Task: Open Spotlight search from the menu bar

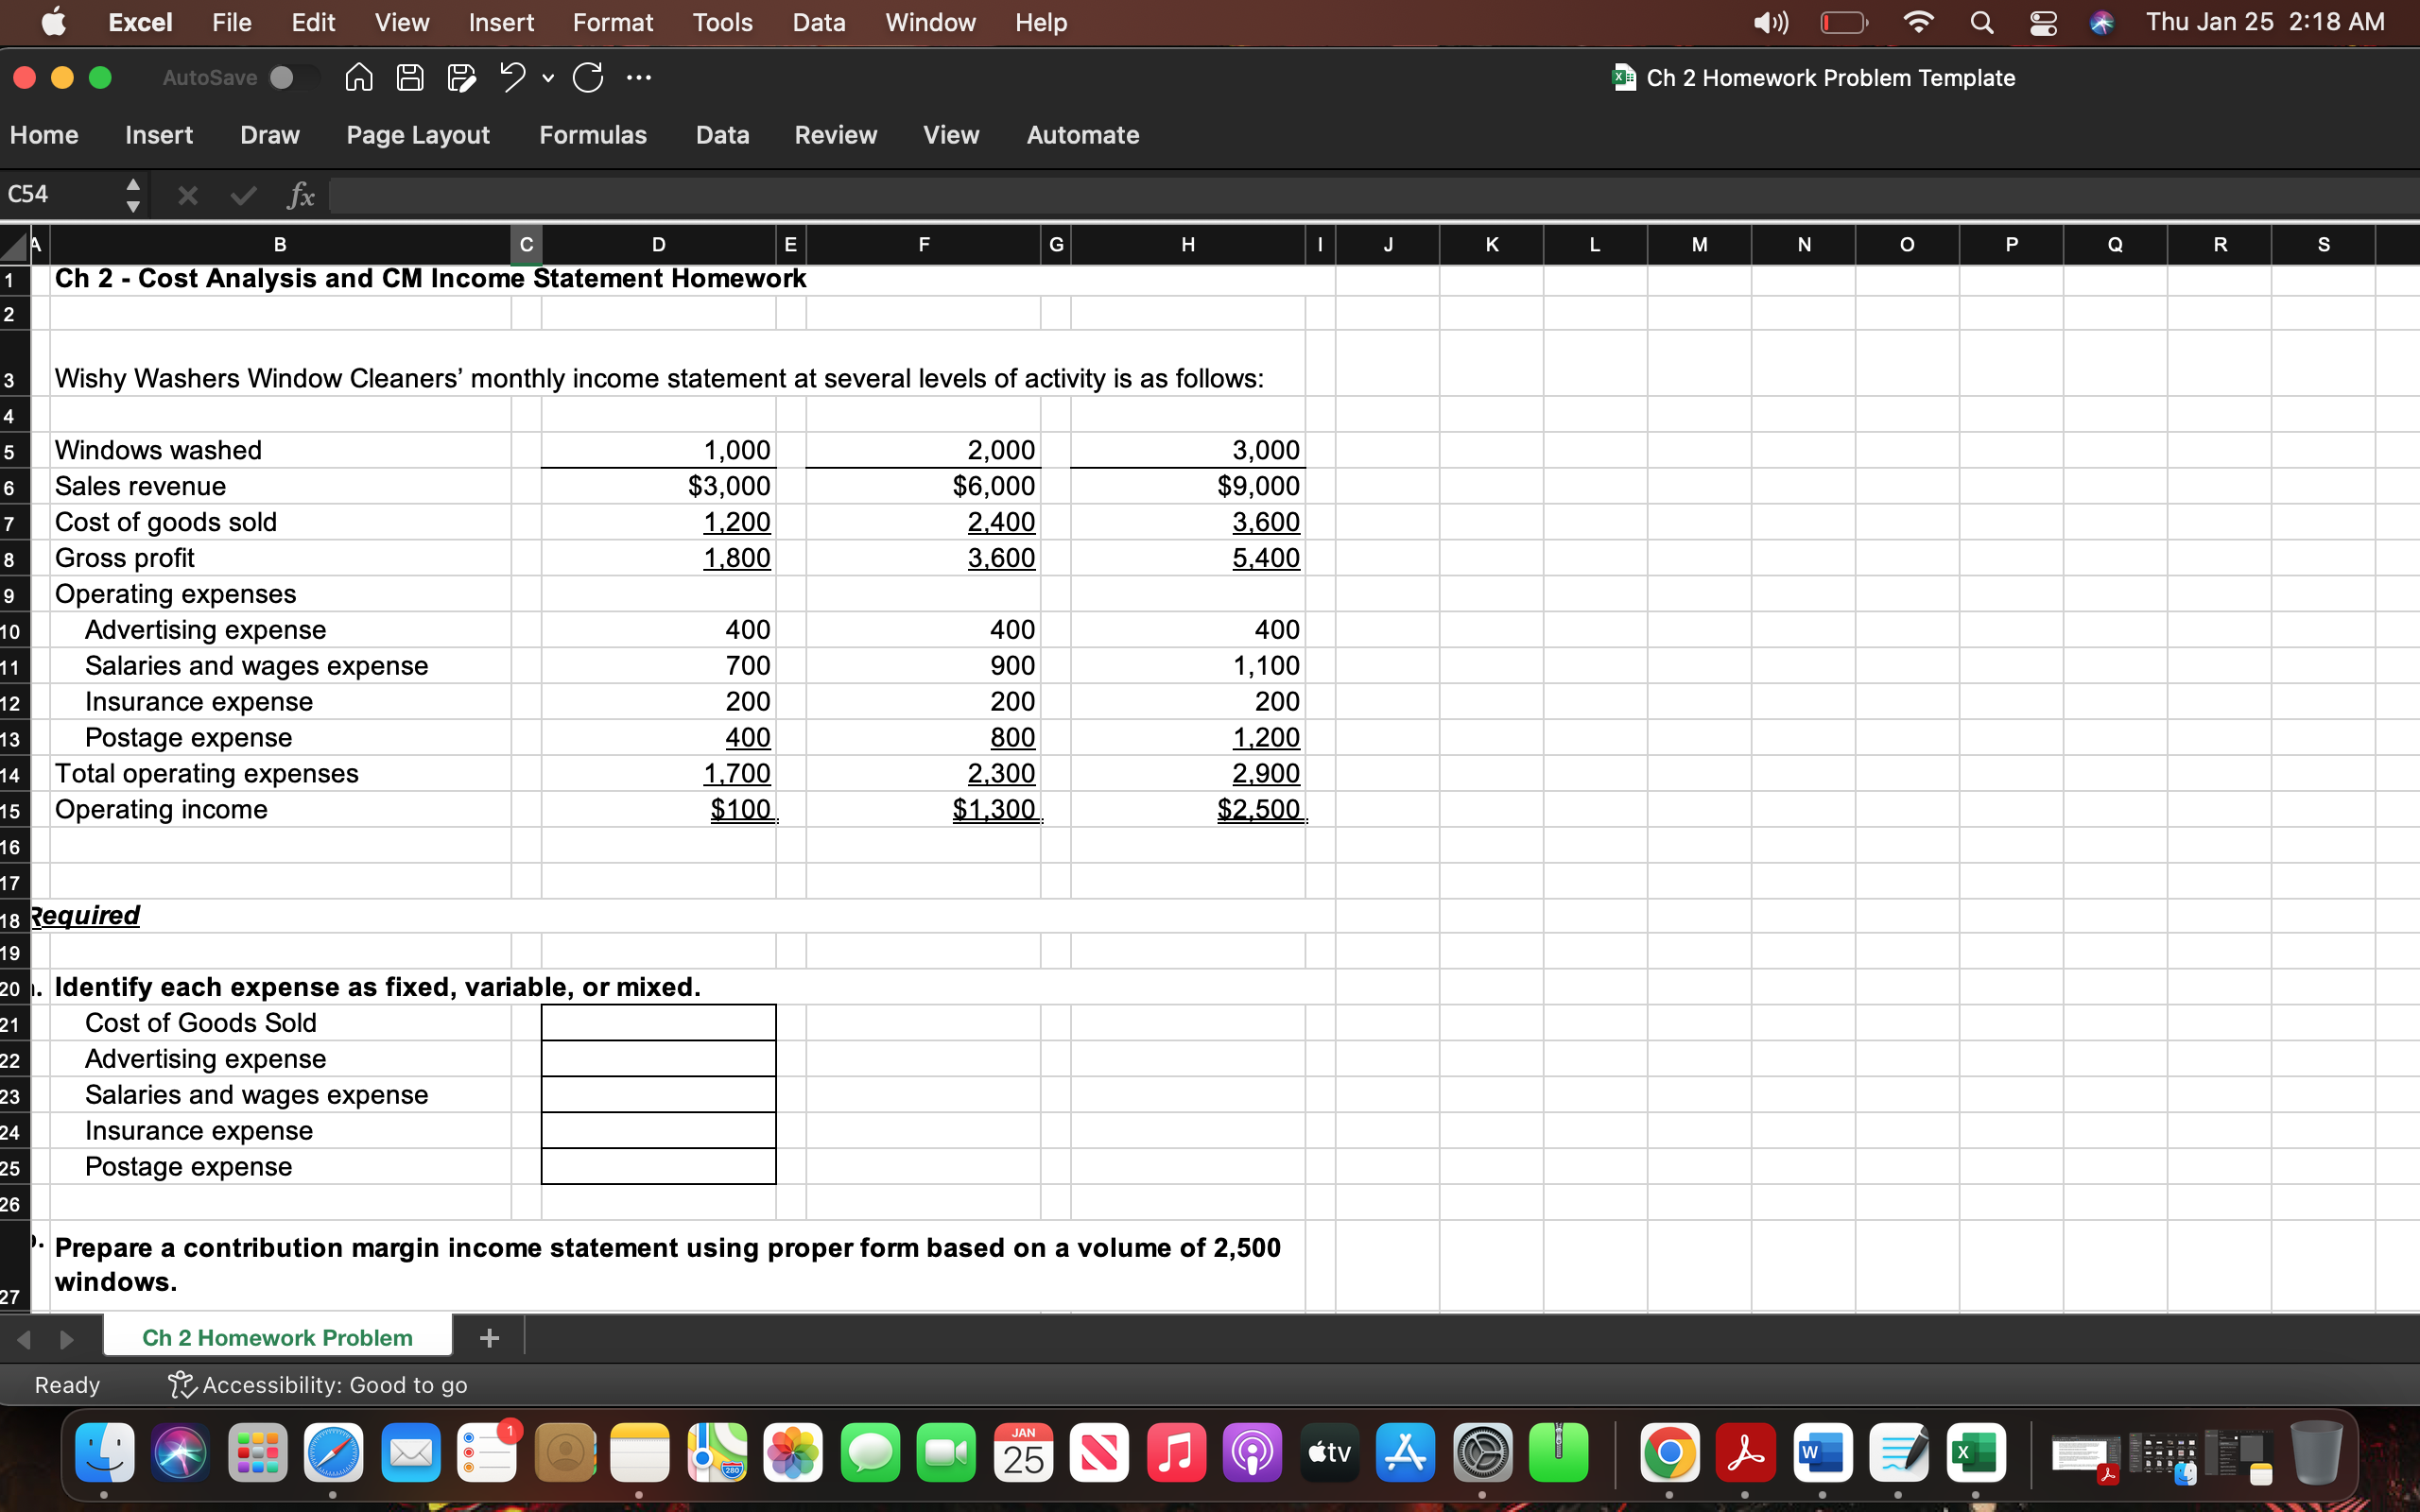Action: pos(1982,22)
